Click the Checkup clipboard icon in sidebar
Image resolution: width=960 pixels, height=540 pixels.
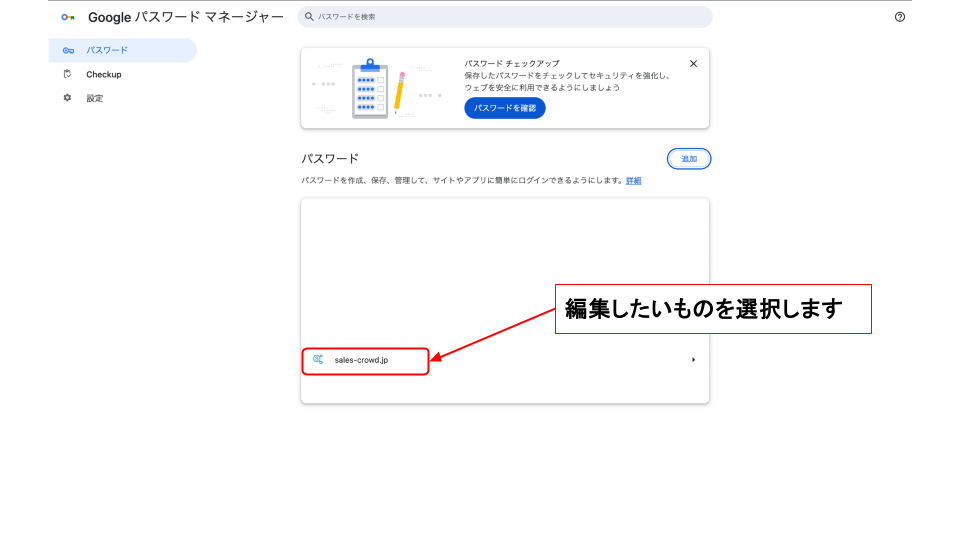coord(67,74)
